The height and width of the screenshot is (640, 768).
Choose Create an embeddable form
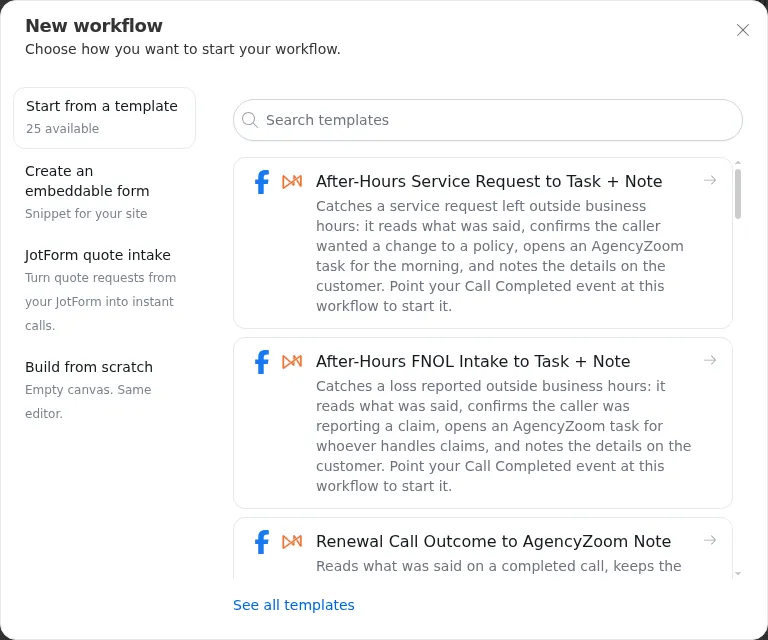[x=104, y=192]
